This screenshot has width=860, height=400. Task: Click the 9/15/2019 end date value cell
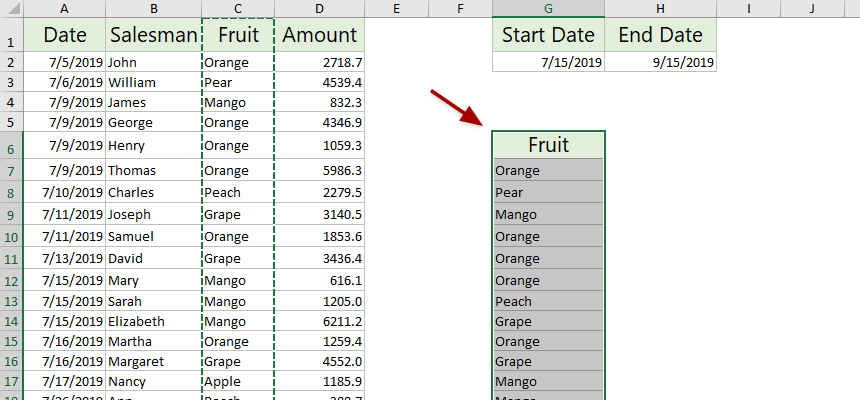click(661, 62)
